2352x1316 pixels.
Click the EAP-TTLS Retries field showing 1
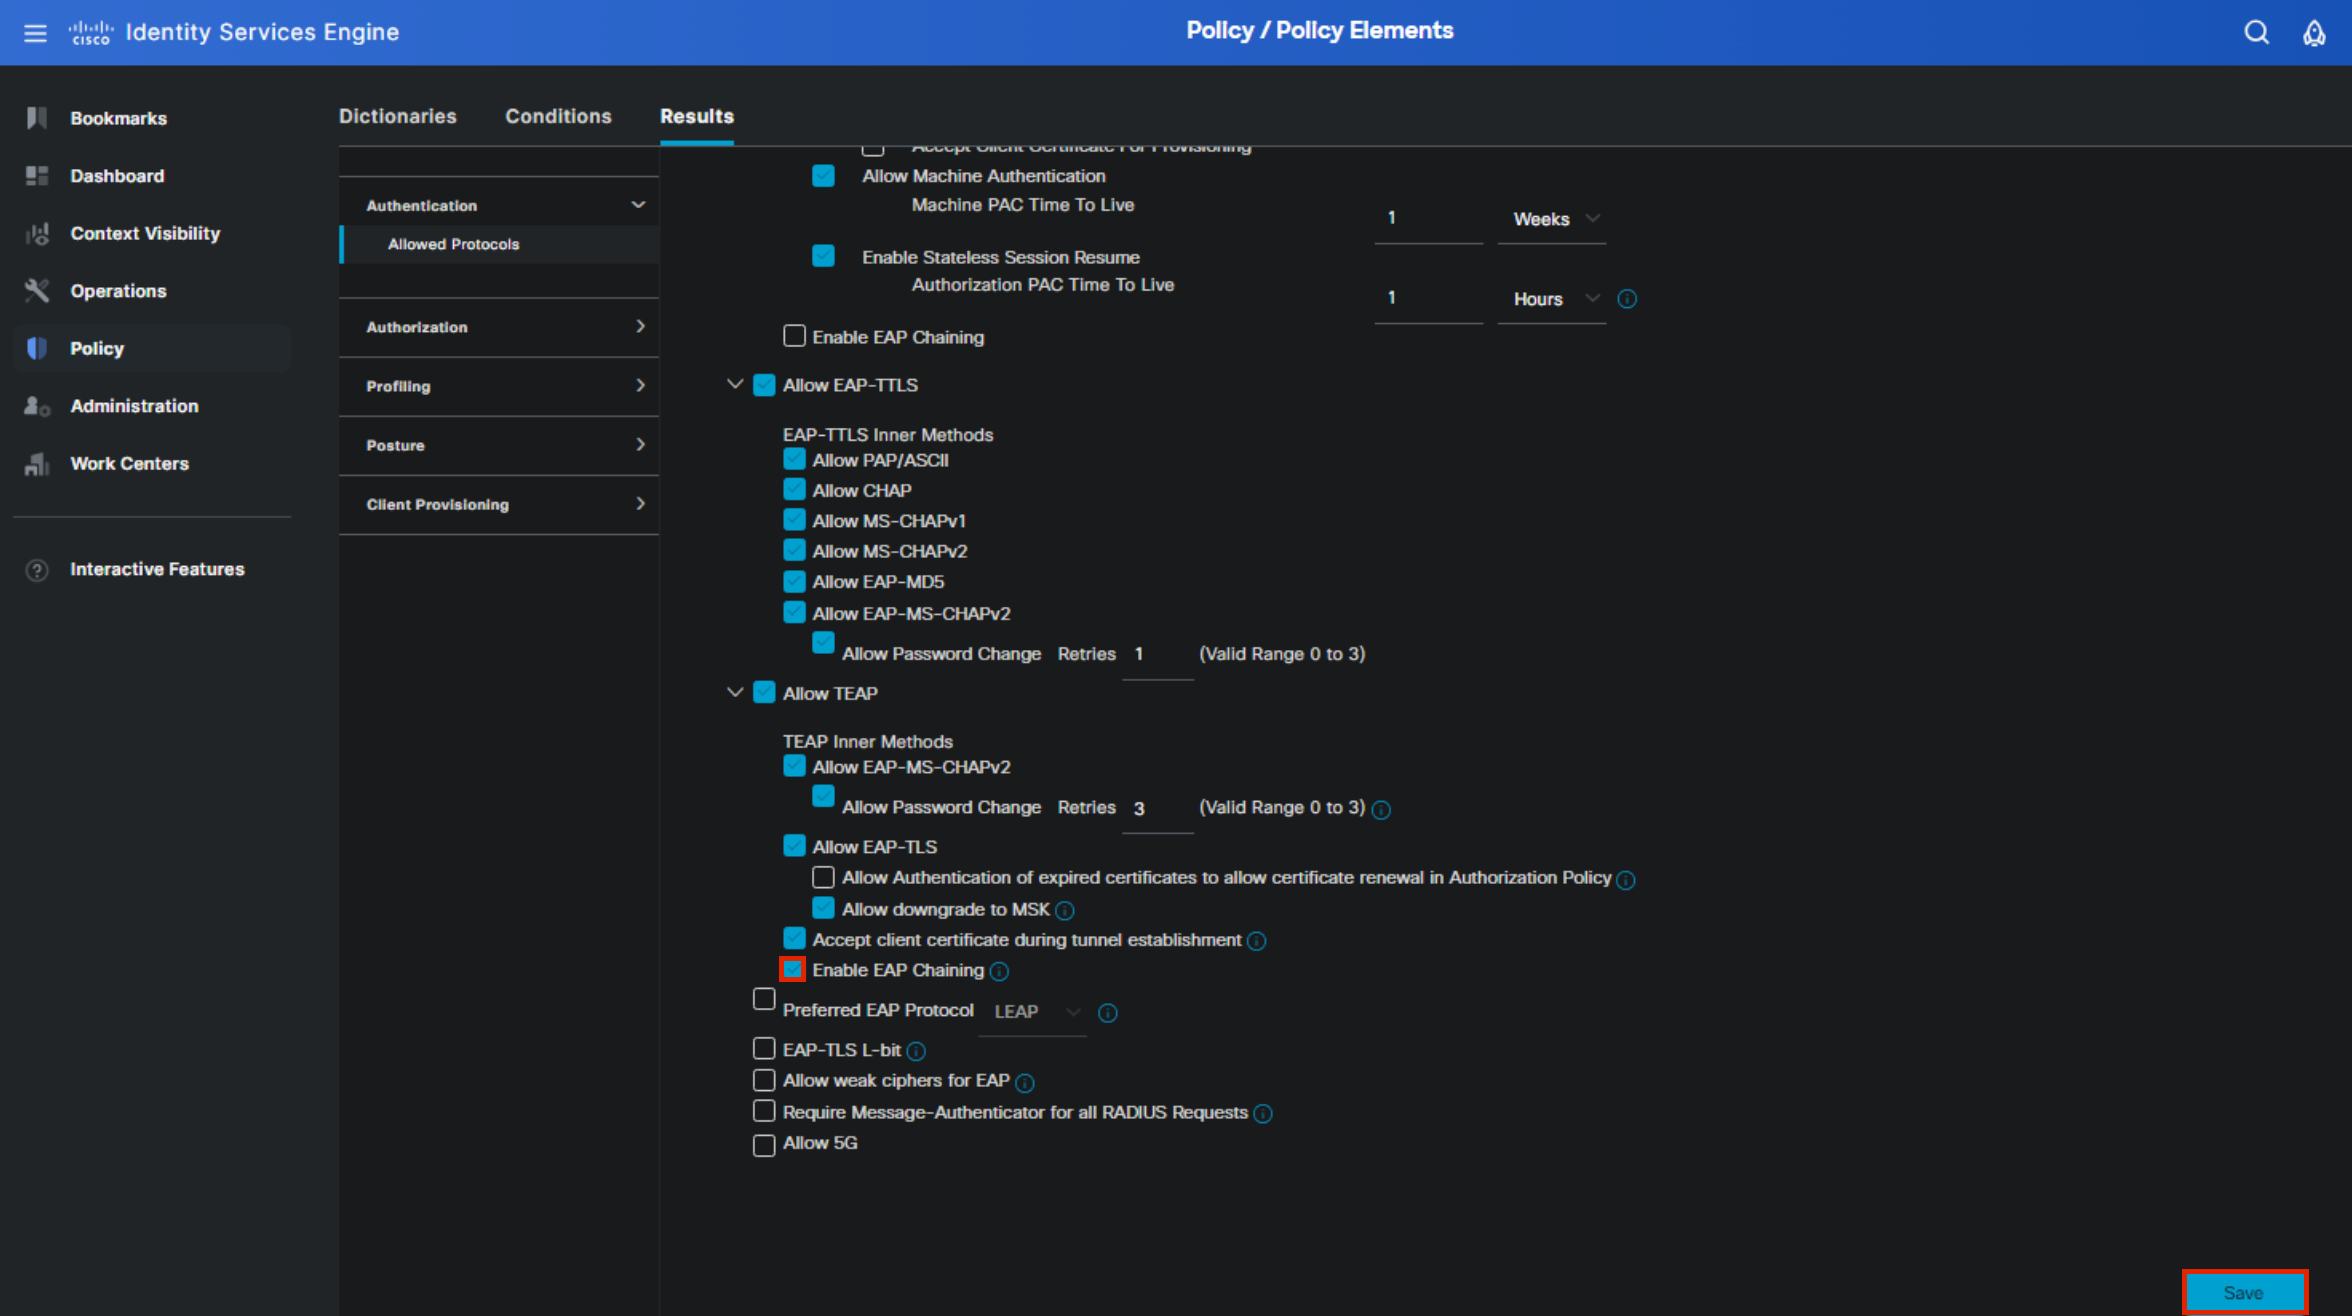(x=1157, y=654)
